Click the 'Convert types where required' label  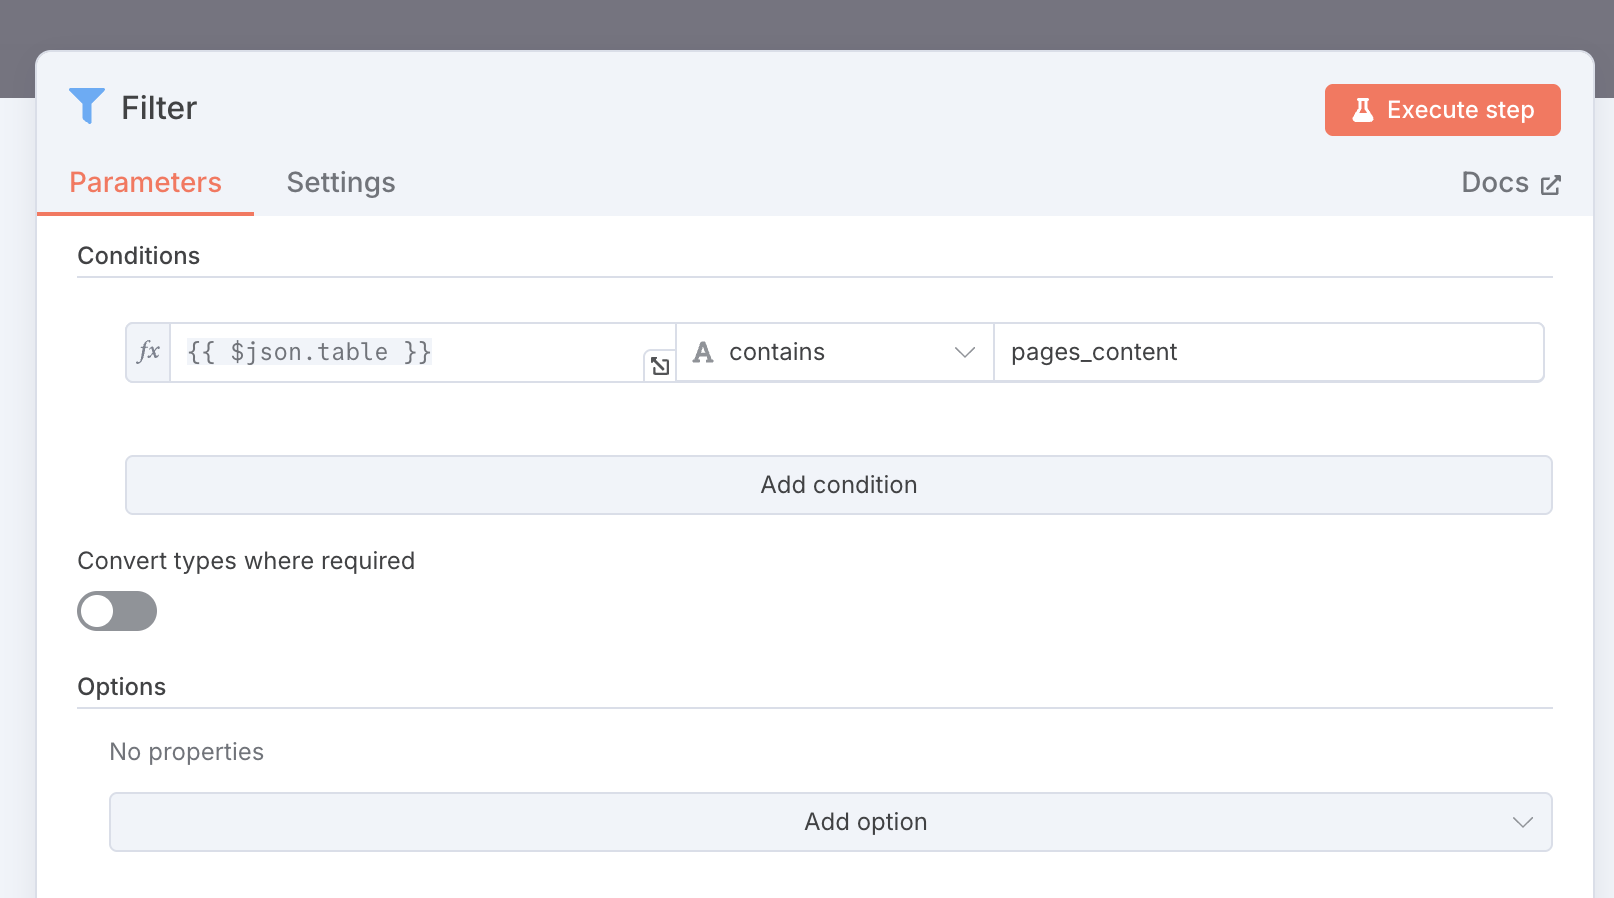click(x=246, y=561)
